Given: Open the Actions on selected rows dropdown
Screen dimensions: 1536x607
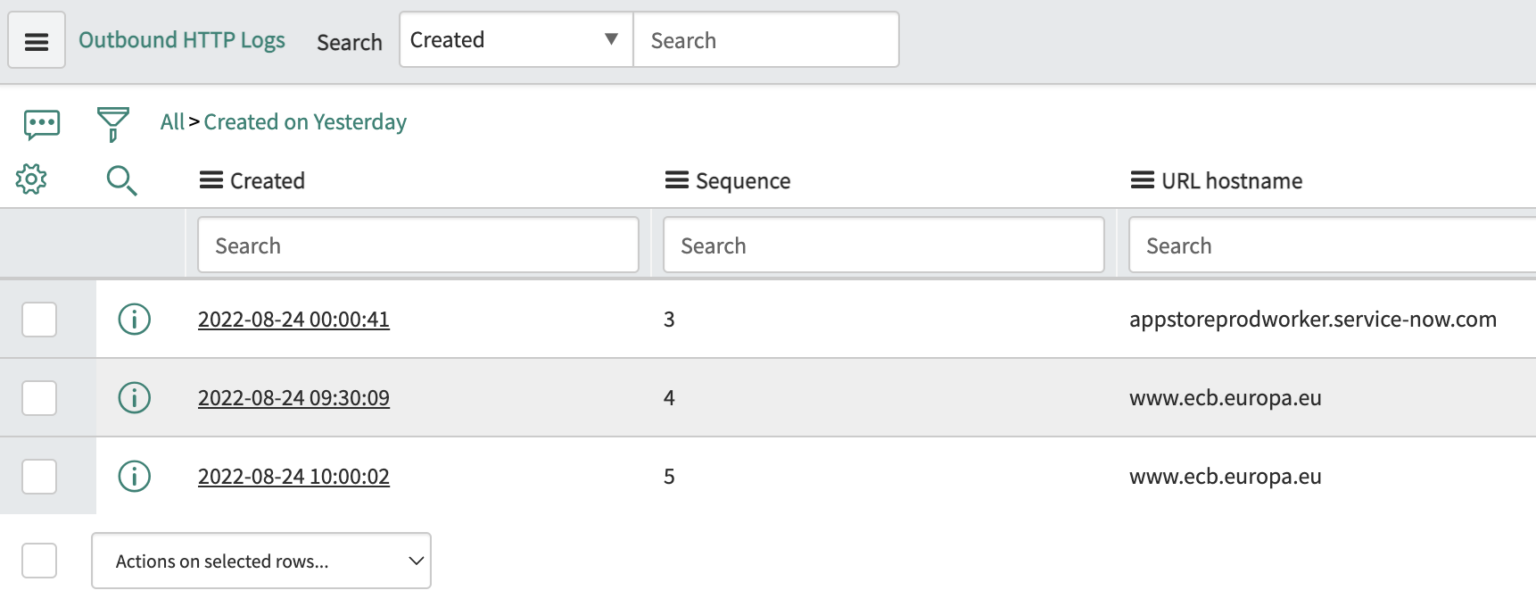Looking at the screenshot, I should point(261,561).
